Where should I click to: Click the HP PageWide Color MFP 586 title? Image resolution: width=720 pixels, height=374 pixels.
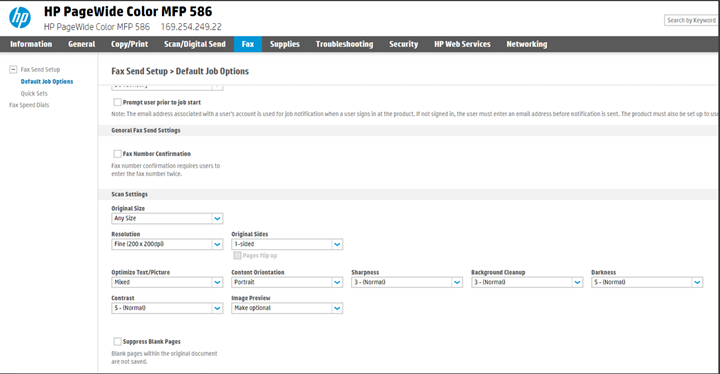click(x=128, y=11)
